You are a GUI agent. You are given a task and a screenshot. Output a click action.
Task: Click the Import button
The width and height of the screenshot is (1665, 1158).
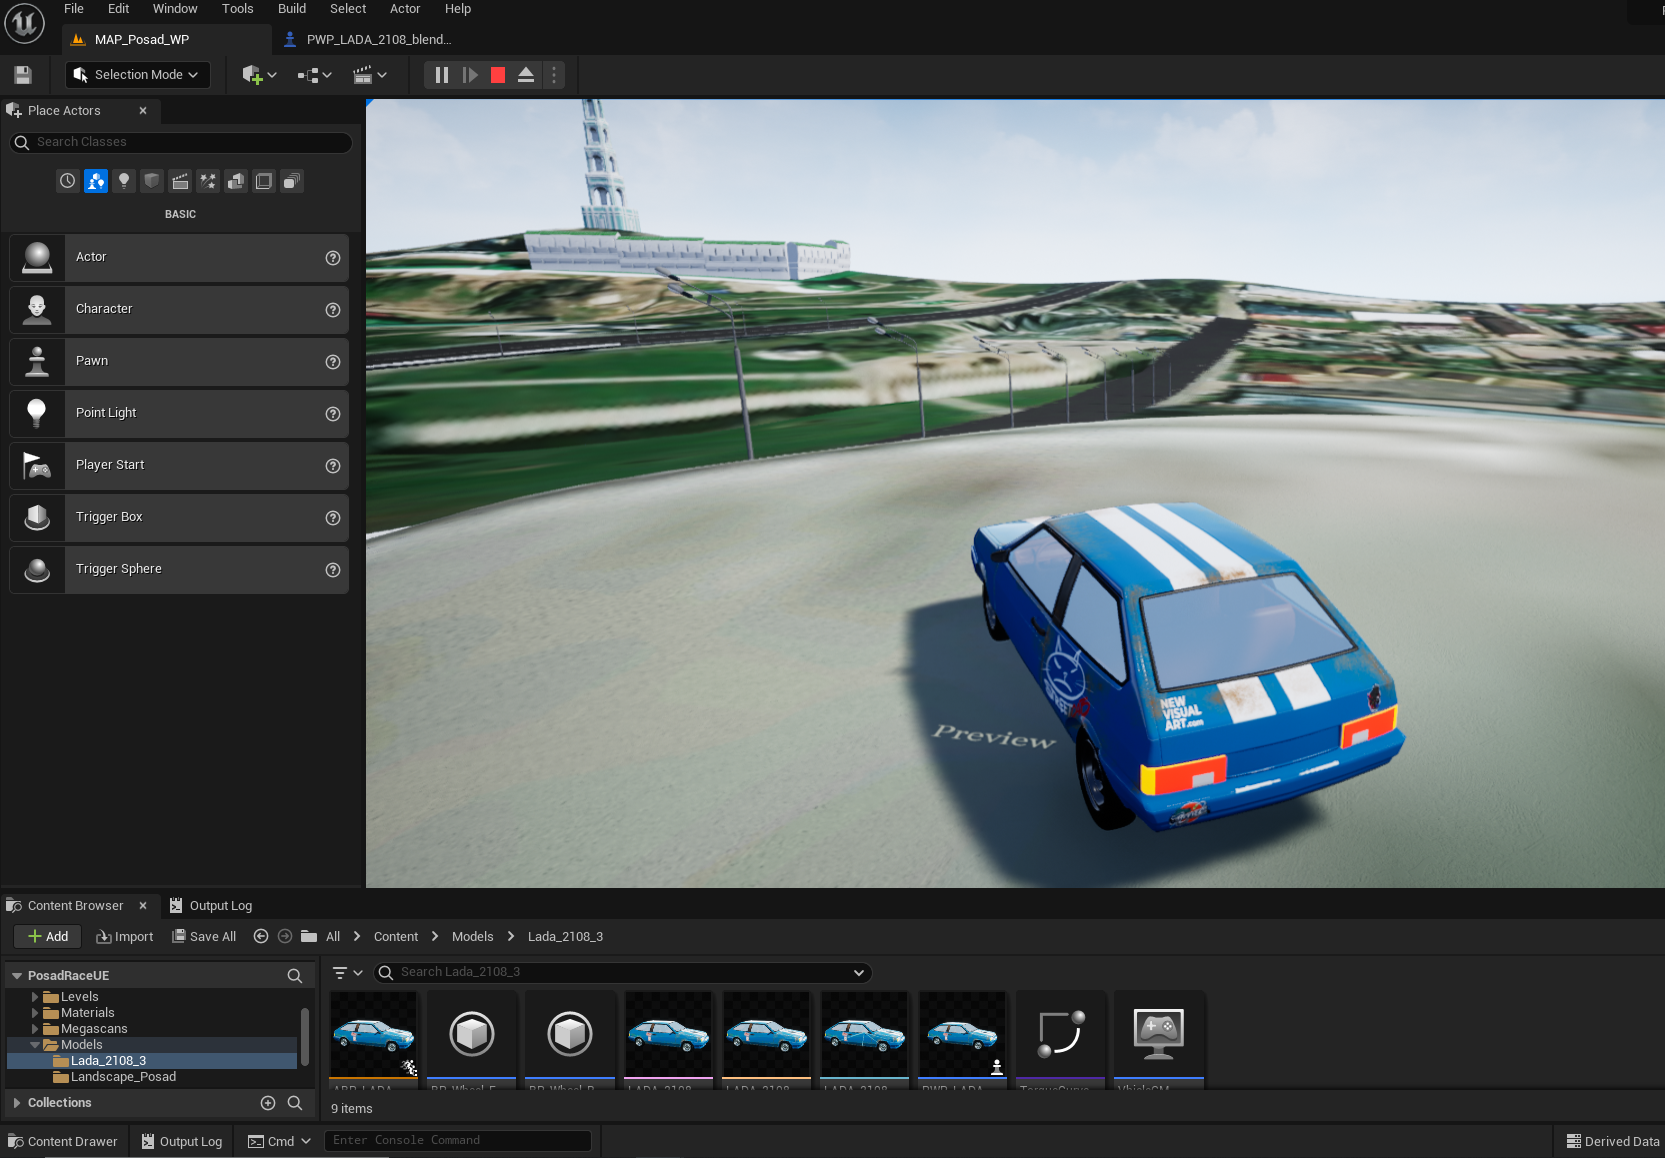[125, 937]
